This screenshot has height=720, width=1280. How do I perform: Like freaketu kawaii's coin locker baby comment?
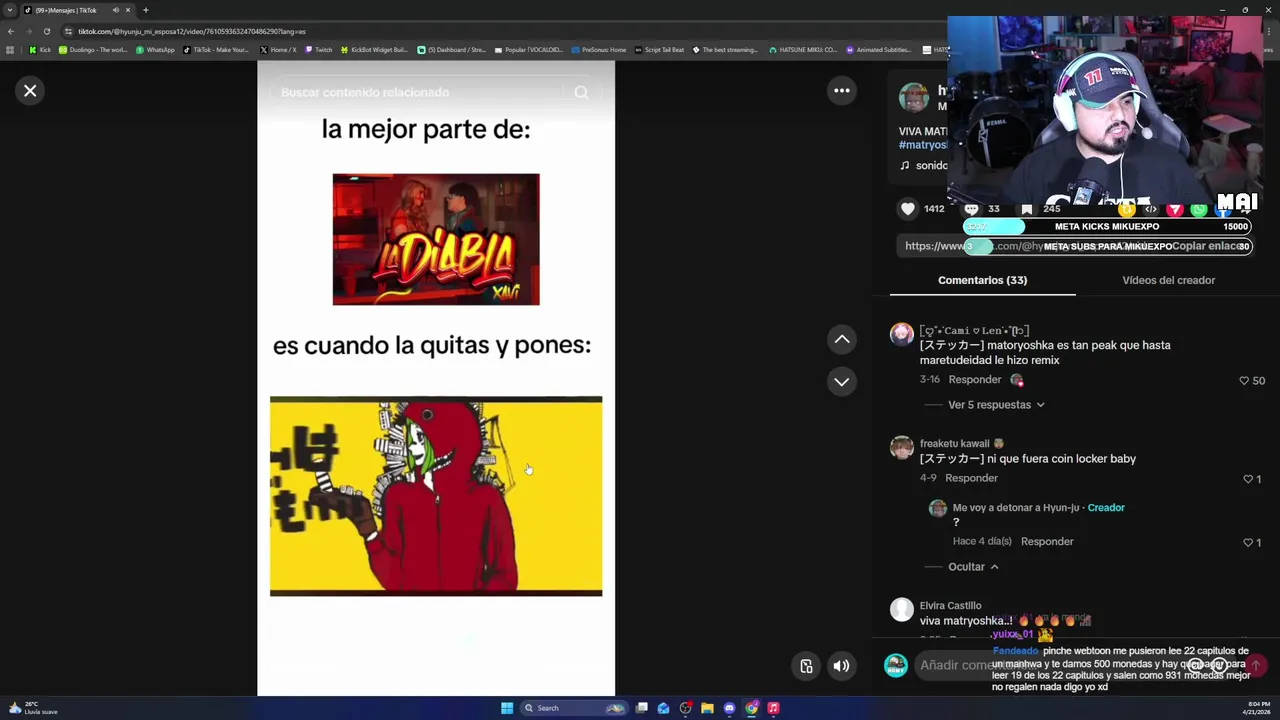(1247, 479)
